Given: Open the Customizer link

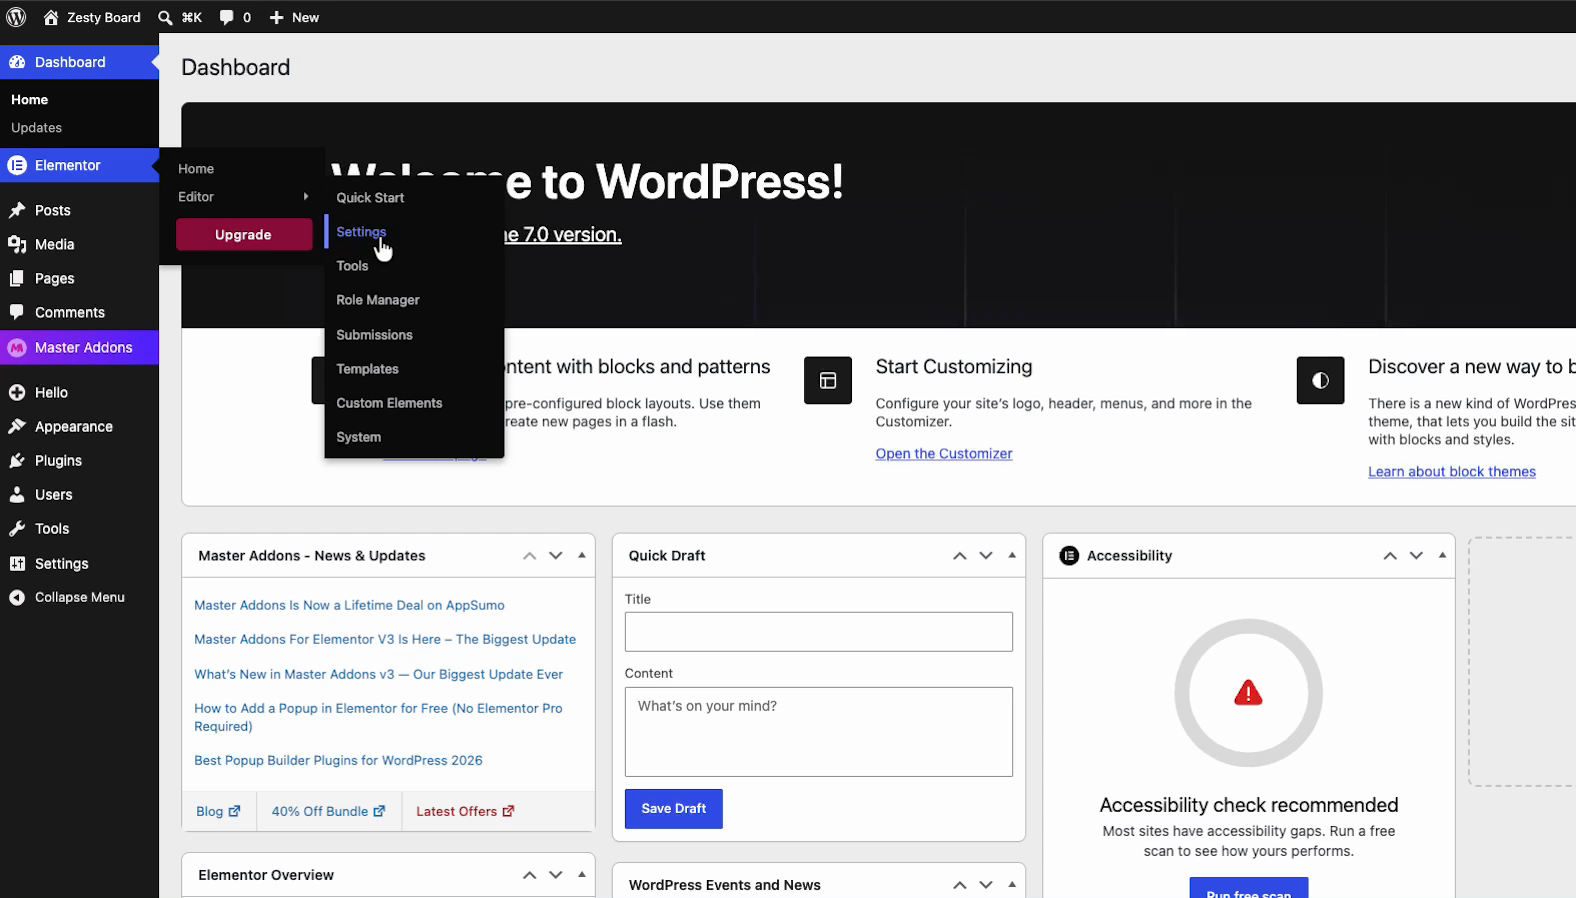Looking at the screenshot, I should [944, 453].
